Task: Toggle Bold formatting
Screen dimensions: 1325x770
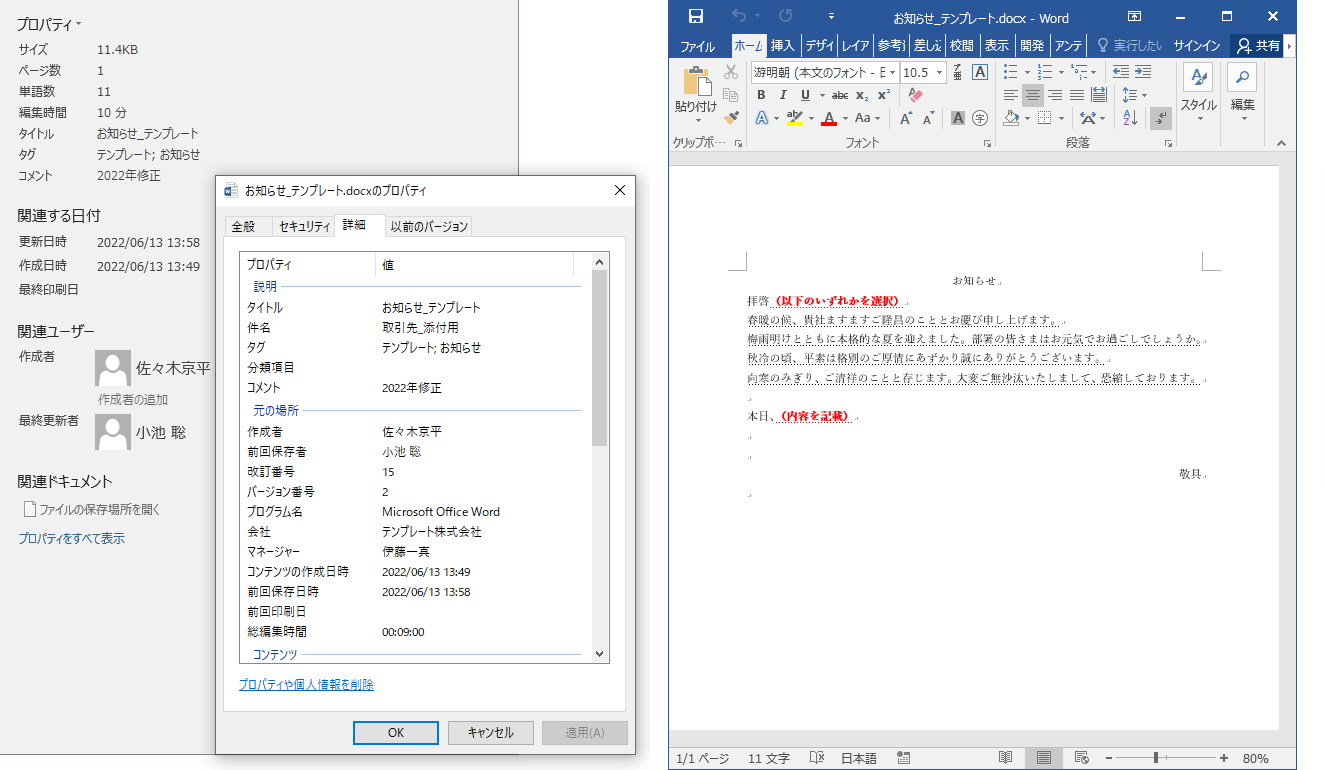Action: (761, 95)
